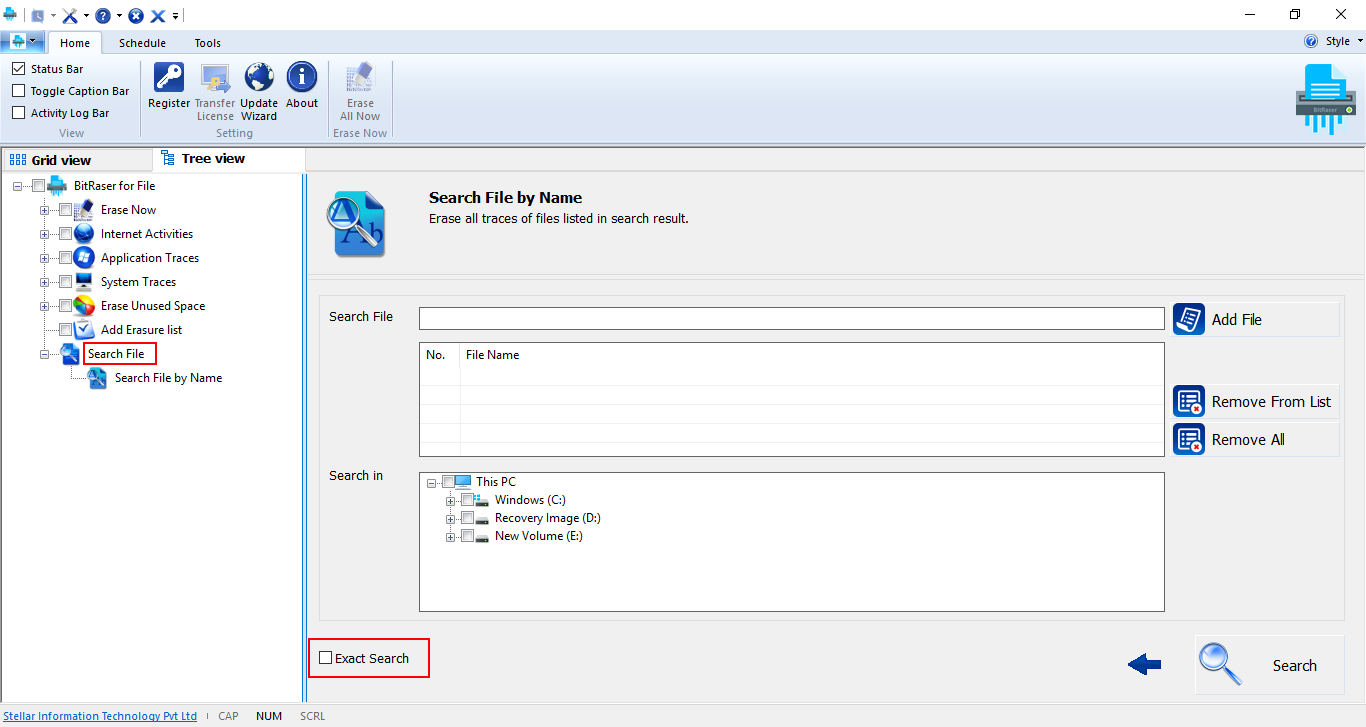Screen dimensions: 1366x727
Task: Select the Search File tree node
Action: [116, 354]
